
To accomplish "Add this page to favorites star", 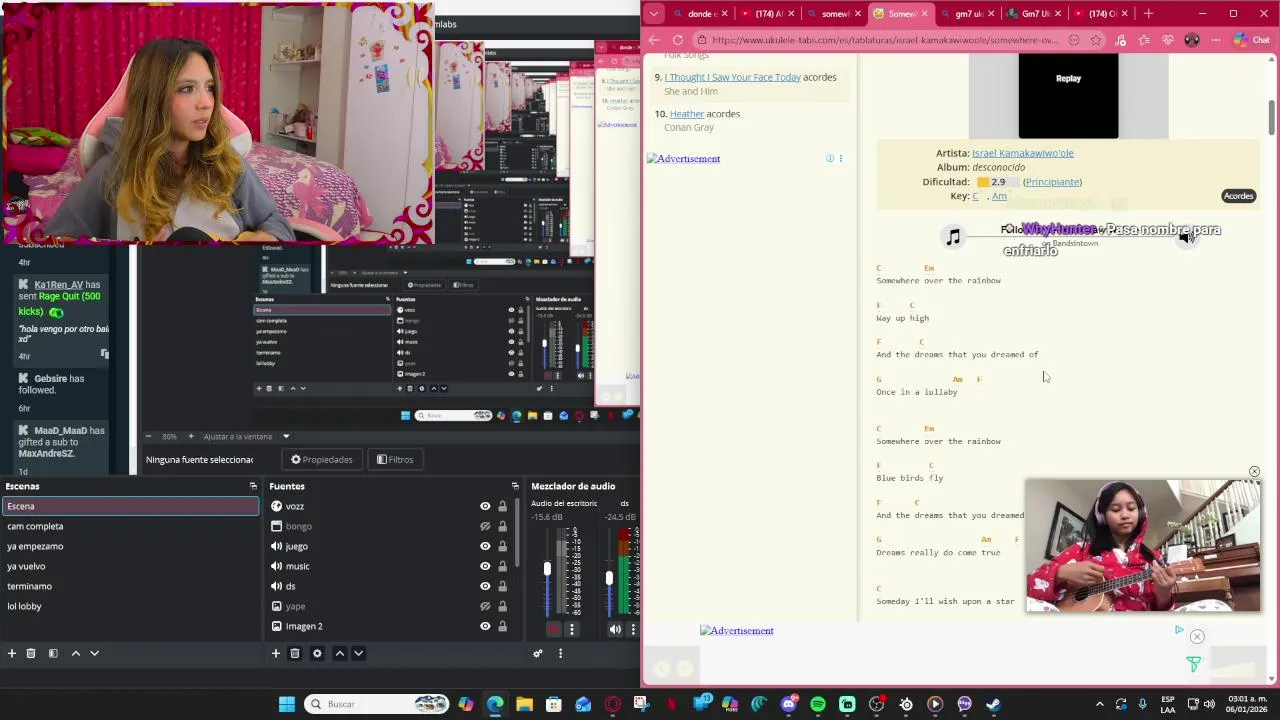I will click(1096, 40).
